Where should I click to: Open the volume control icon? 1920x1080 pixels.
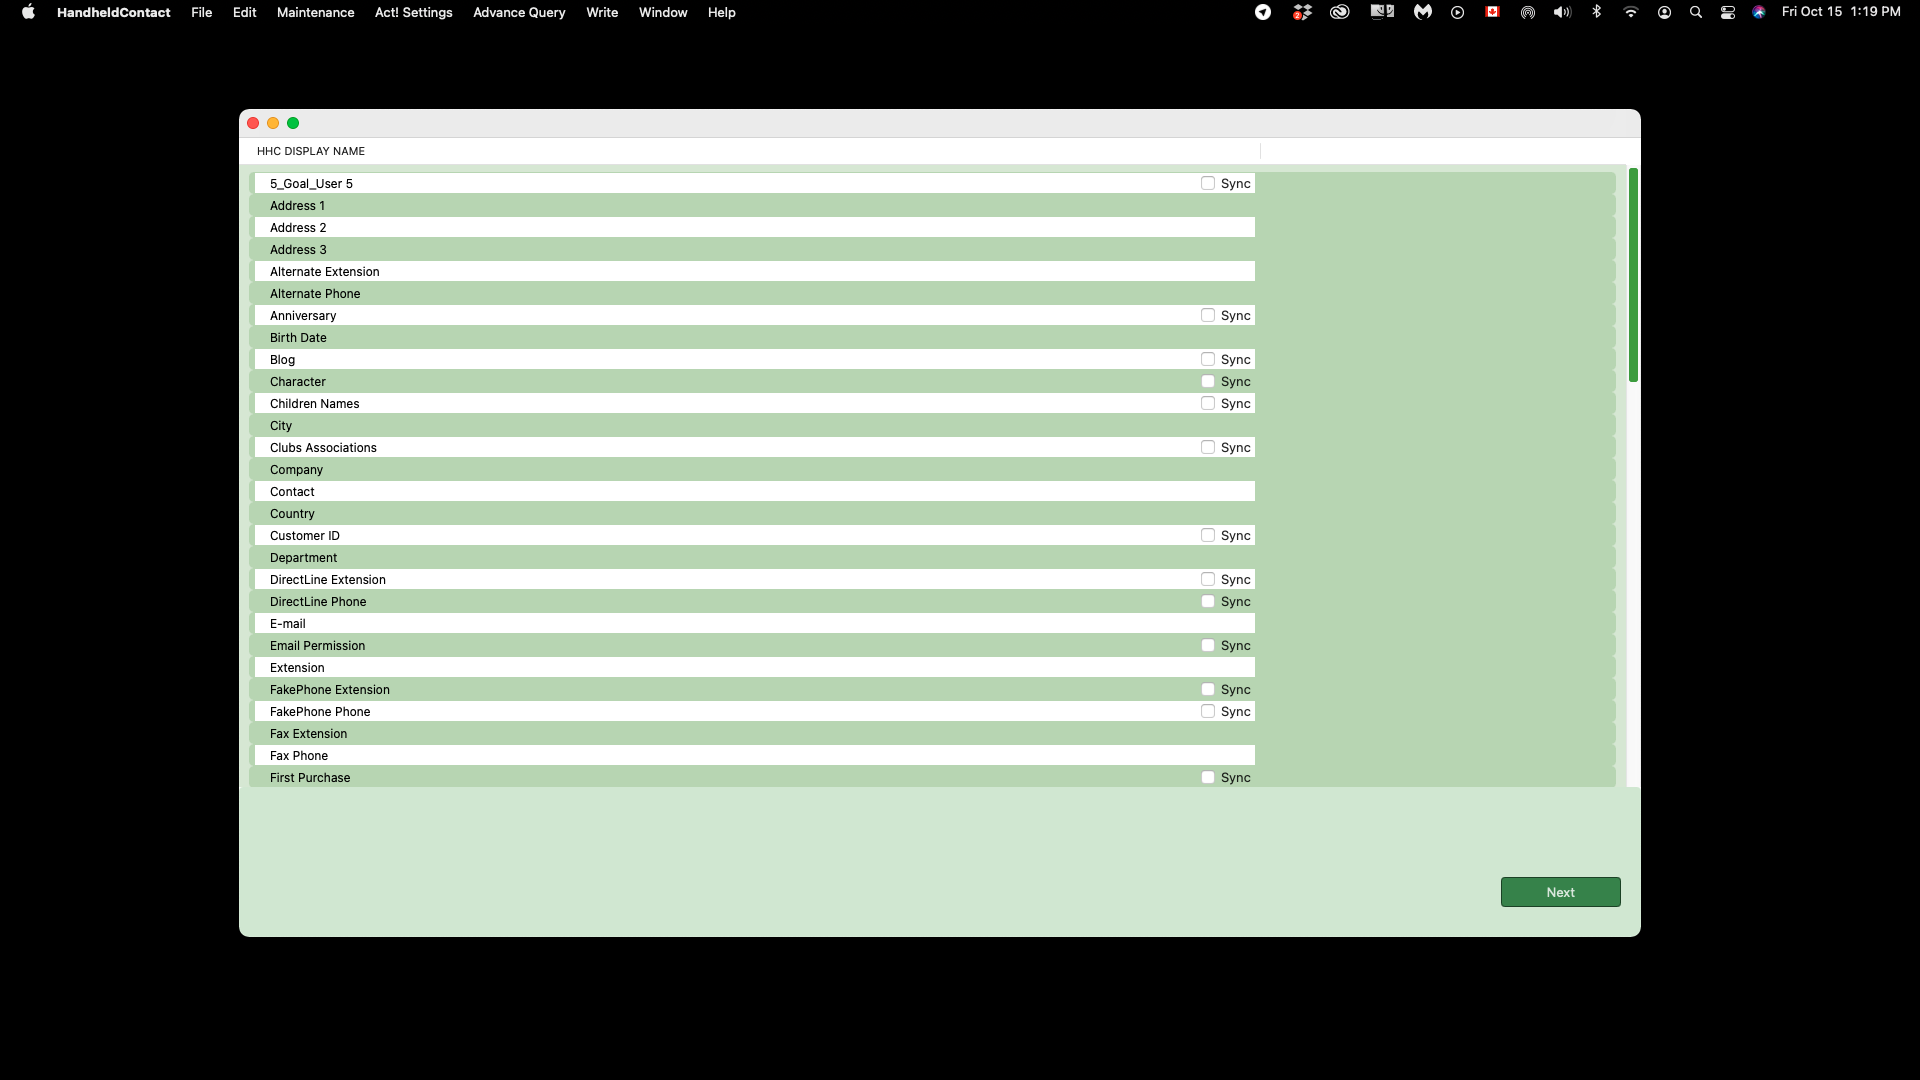[1562, 12]
